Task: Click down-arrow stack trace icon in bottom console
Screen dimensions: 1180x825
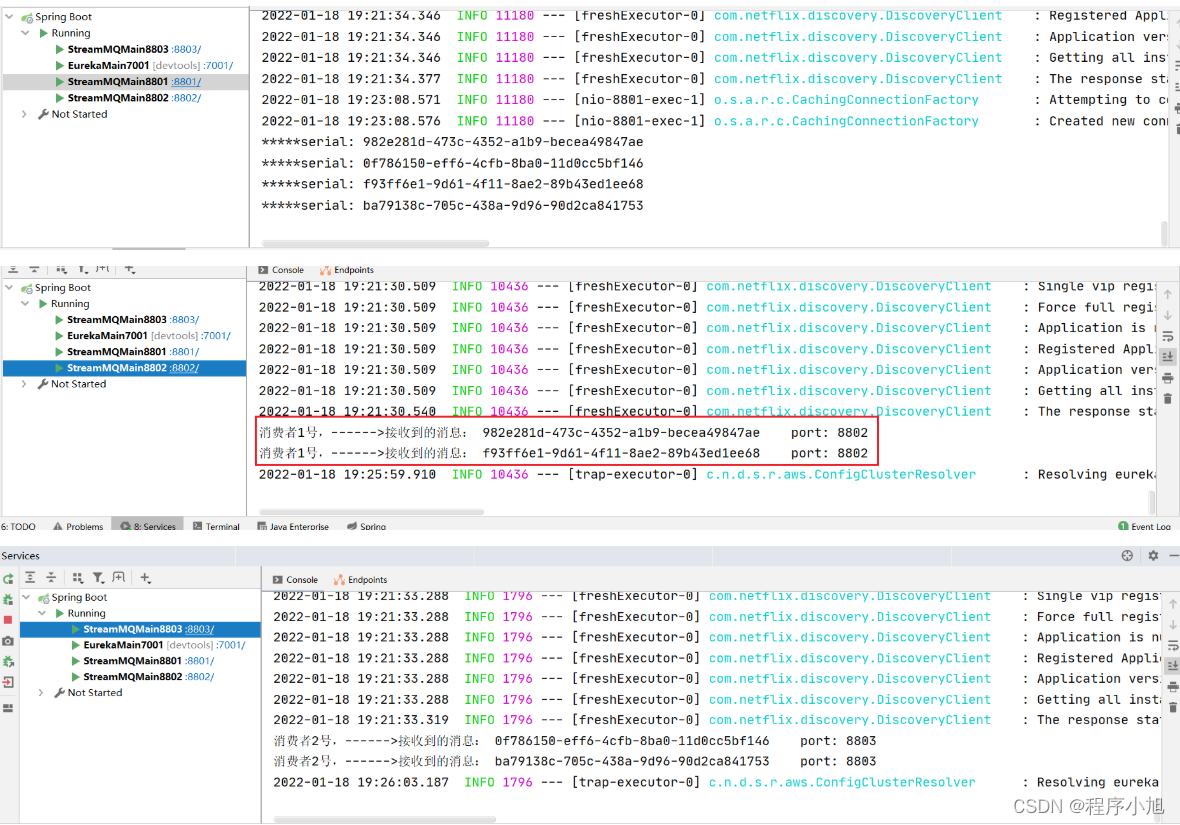Action: [x=1172, y=625]
